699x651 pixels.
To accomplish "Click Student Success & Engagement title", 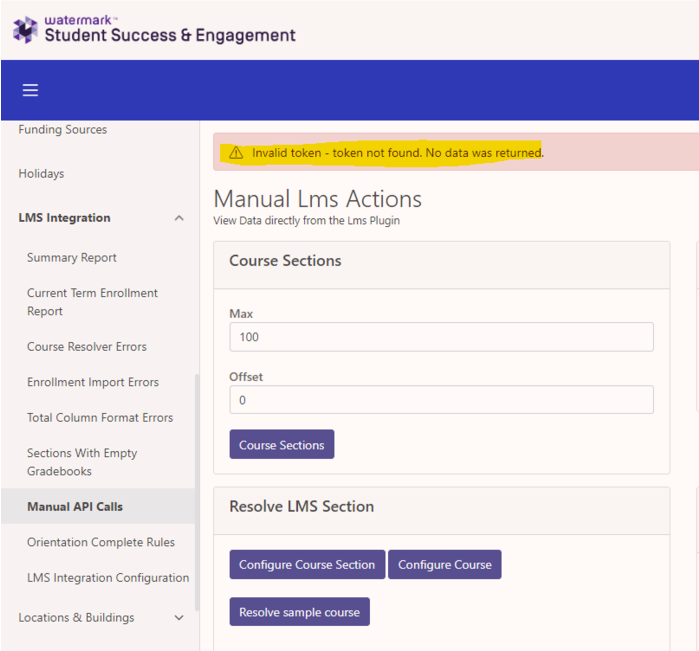I will (170, 35).
